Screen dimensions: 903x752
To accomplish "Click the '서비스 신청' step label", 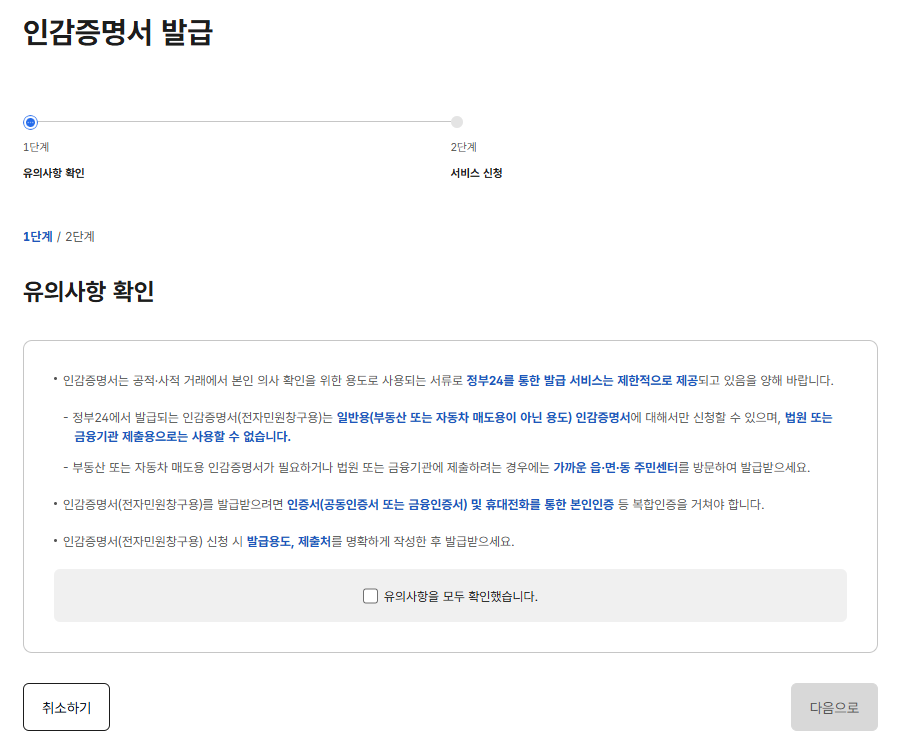I will pyautogui.click(x=476, y=173).
